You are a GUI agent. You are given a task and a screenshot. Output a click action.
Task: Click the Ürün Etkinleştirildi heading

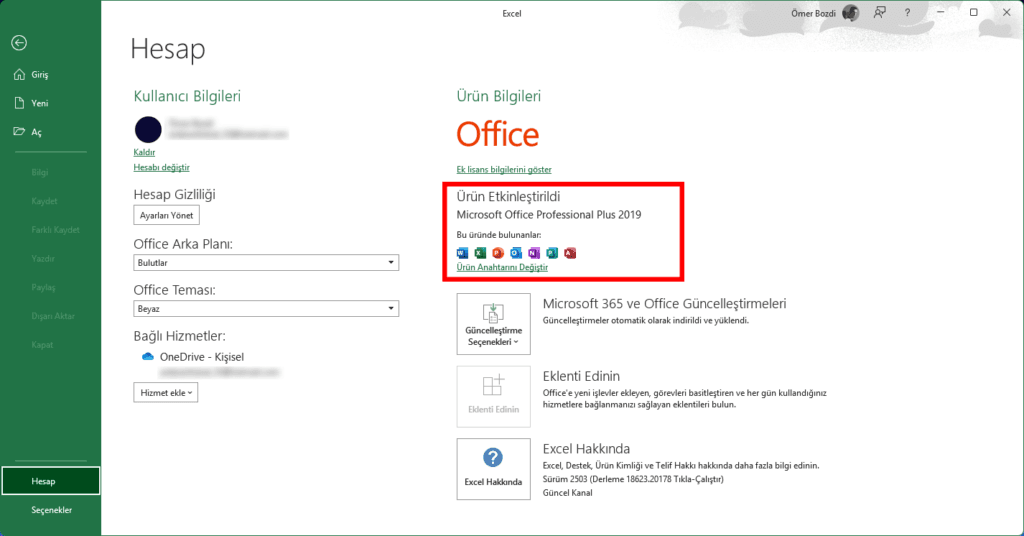tap(508, 197)
